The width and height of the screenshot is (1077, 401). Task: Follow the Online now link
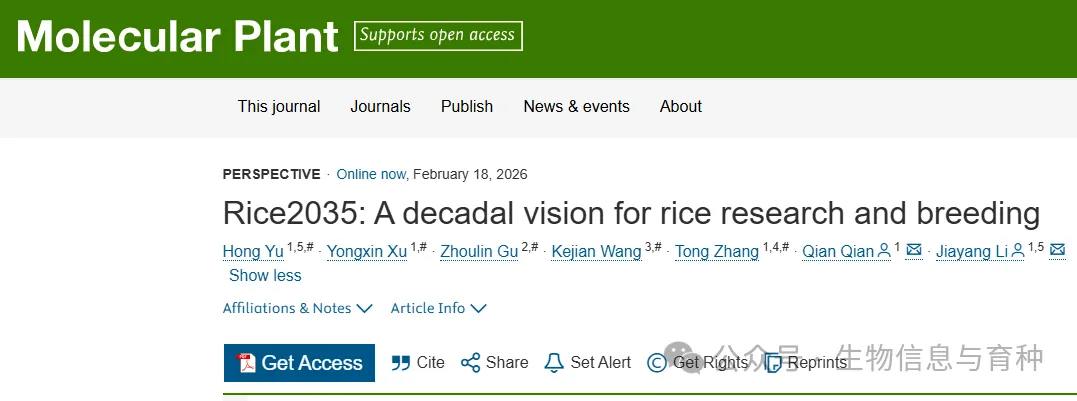point(371,174)
